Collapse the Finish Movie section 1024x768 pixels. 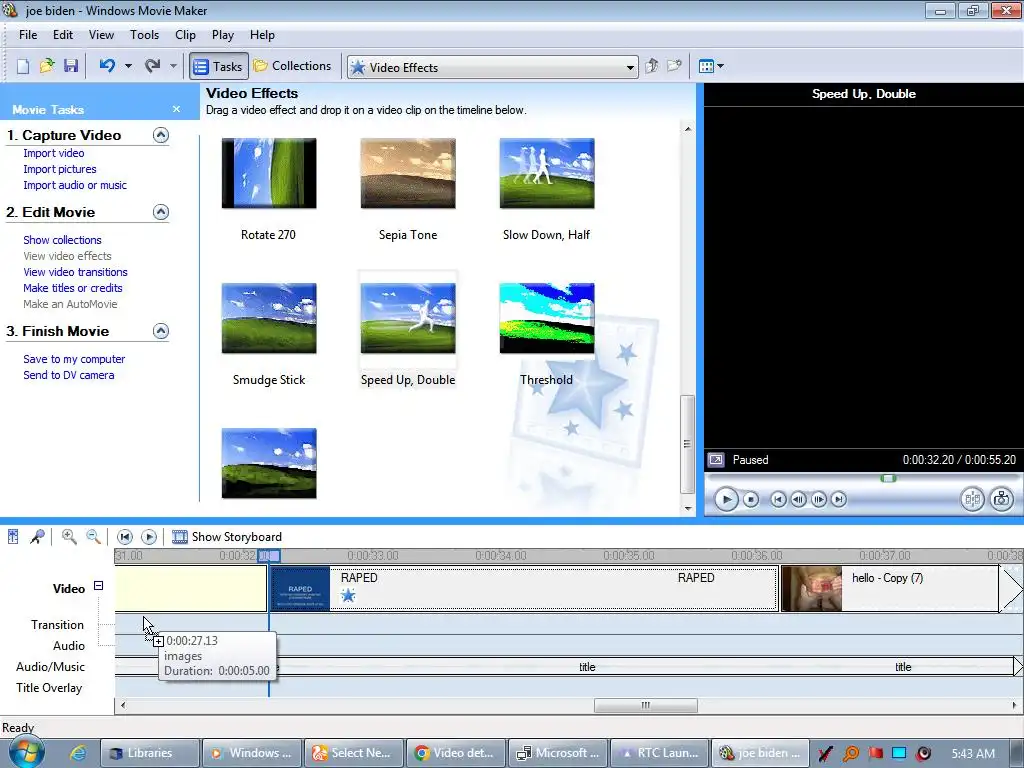161,331
